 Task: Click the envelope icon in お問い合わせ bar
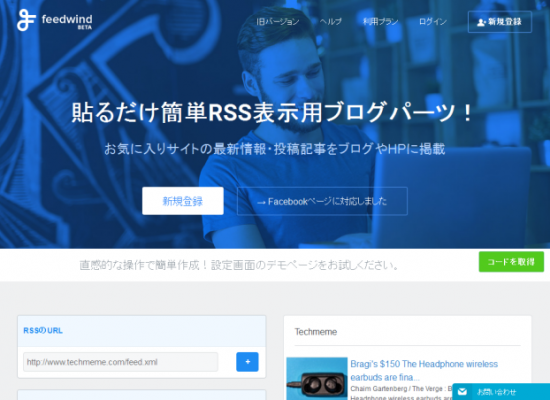pos(462,392)
